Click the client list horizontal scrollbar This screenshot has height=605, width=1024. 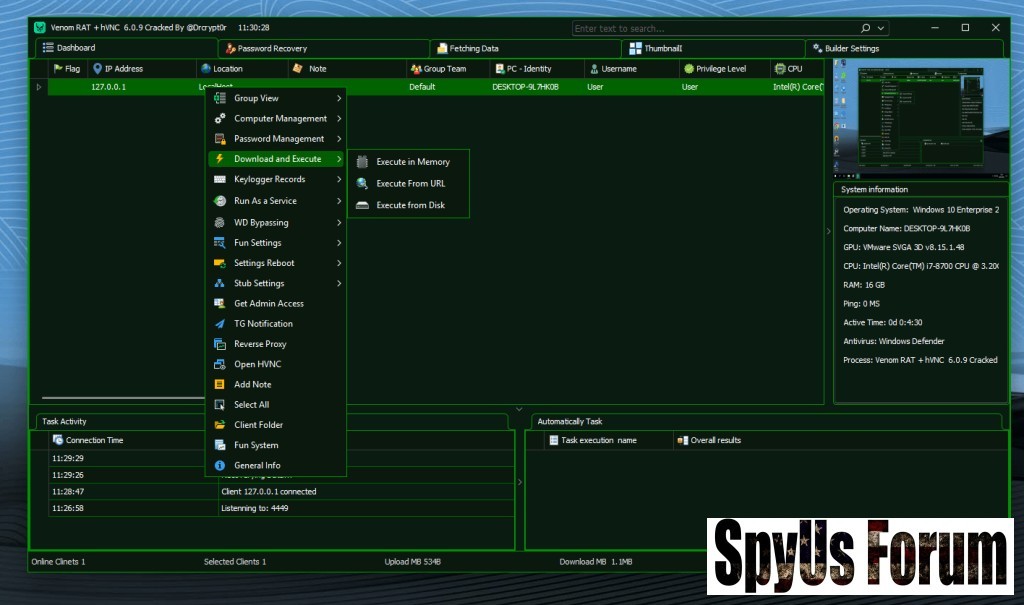(x=120, y=399)
